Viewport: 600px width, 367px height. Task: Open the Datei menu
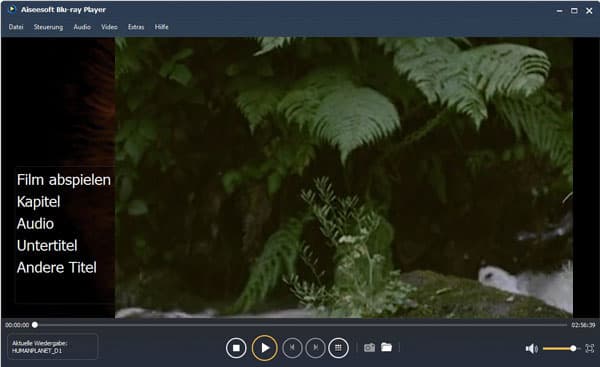point(16,27)
